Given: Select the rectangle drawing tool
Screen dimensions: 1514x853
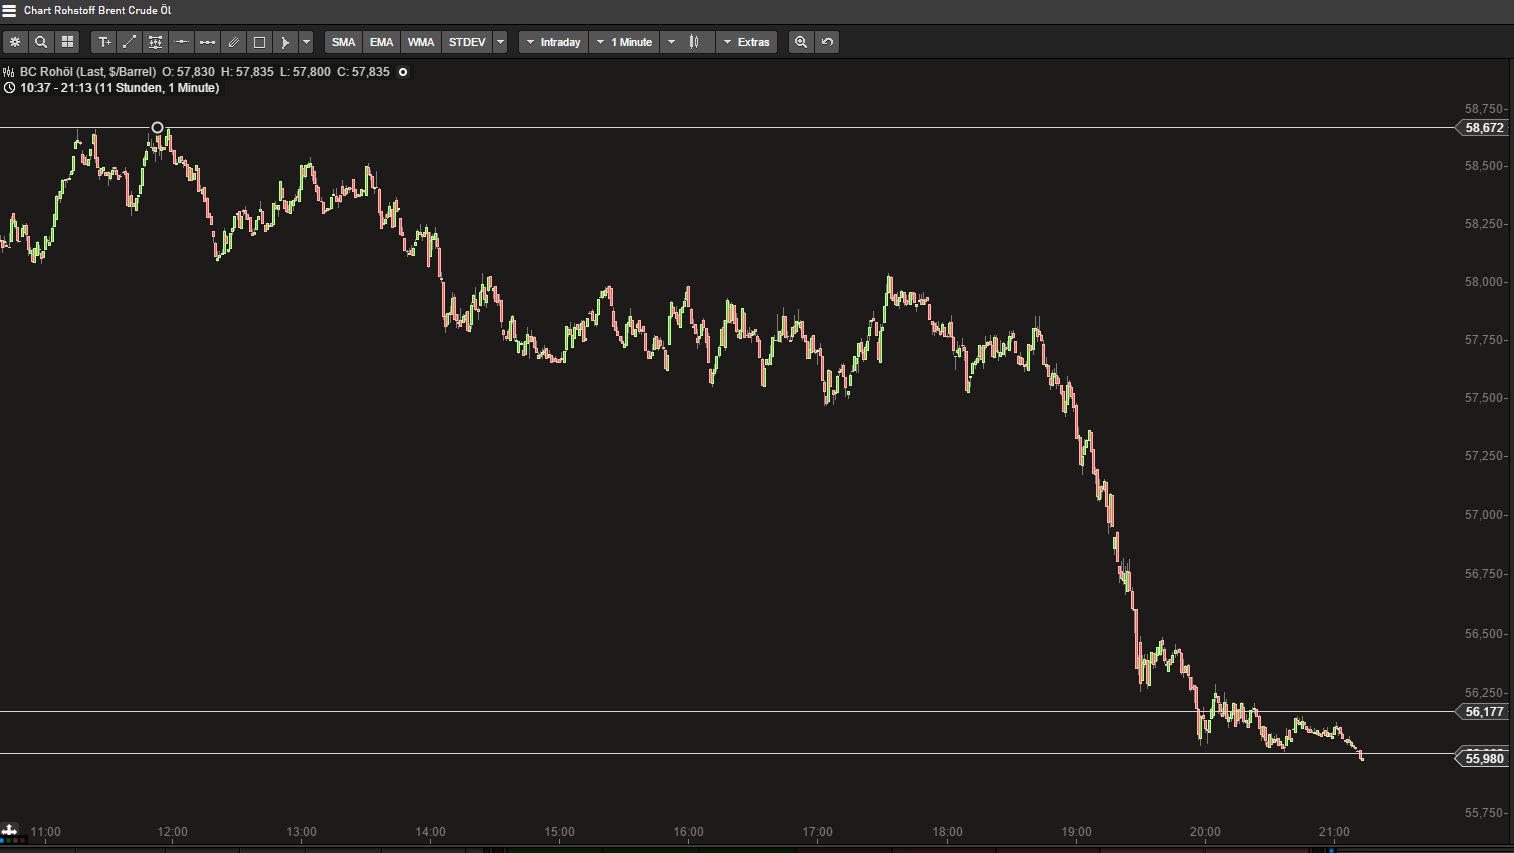Looking at the screenshot, I should coord(259,42).
